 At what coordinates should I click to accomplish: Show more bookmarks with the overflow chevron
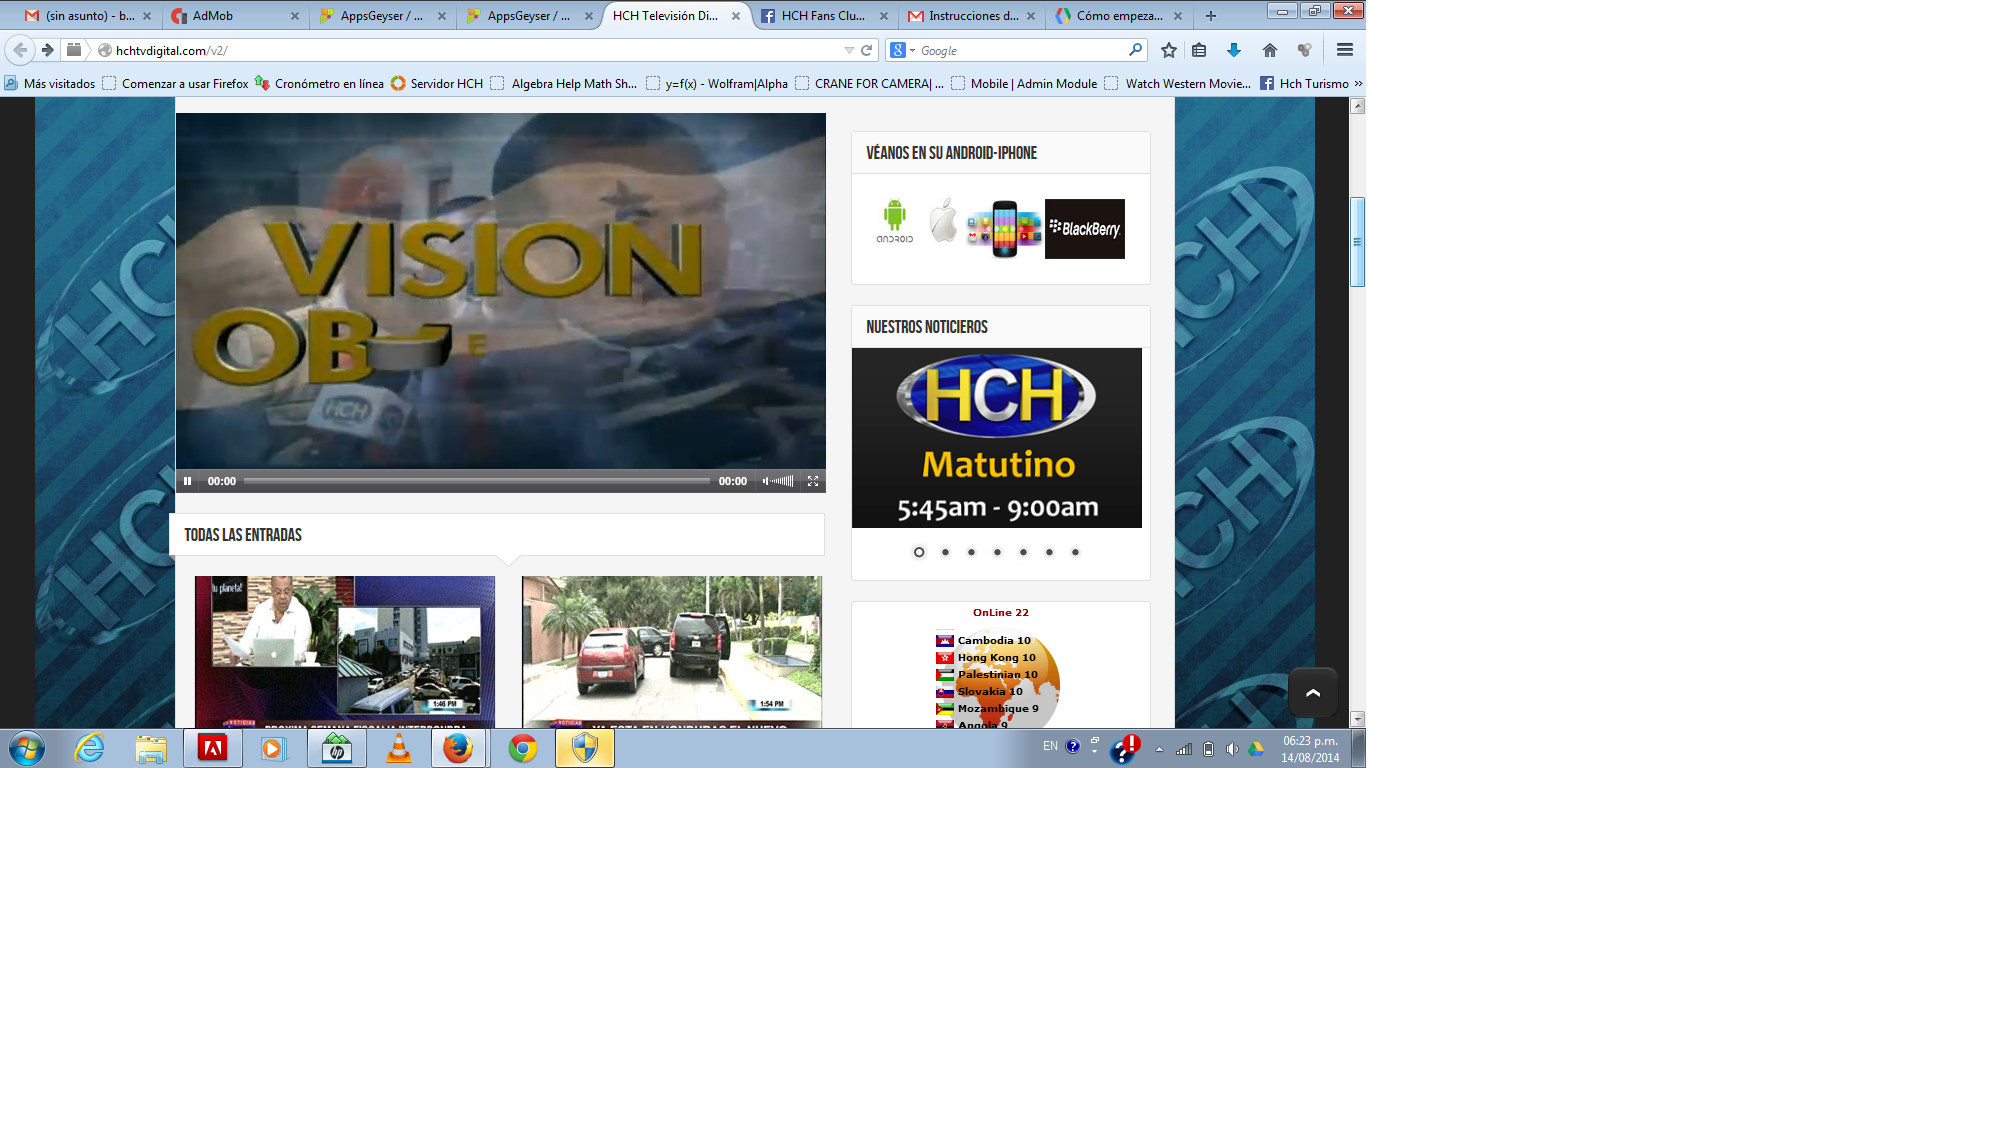[x=1358, y=83]
